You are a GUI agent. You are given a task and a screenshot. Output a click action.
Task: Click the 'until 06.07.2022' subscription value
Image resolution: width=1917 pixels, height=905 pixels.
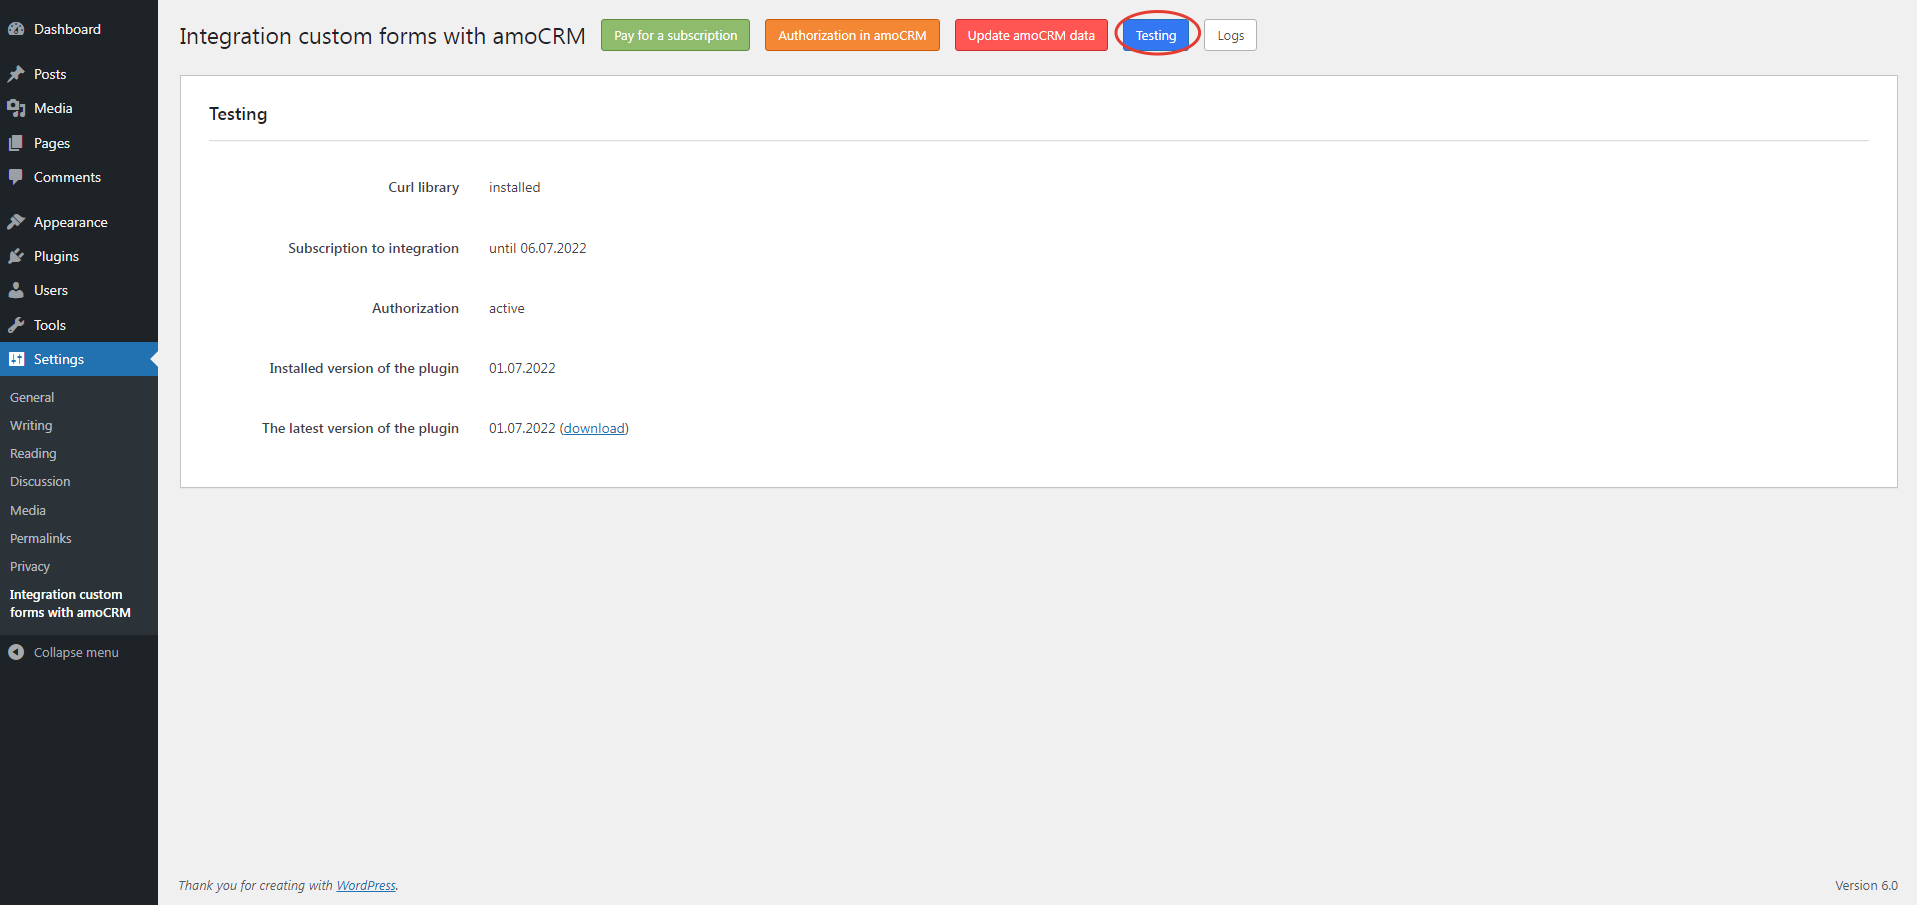pos(538,248)
